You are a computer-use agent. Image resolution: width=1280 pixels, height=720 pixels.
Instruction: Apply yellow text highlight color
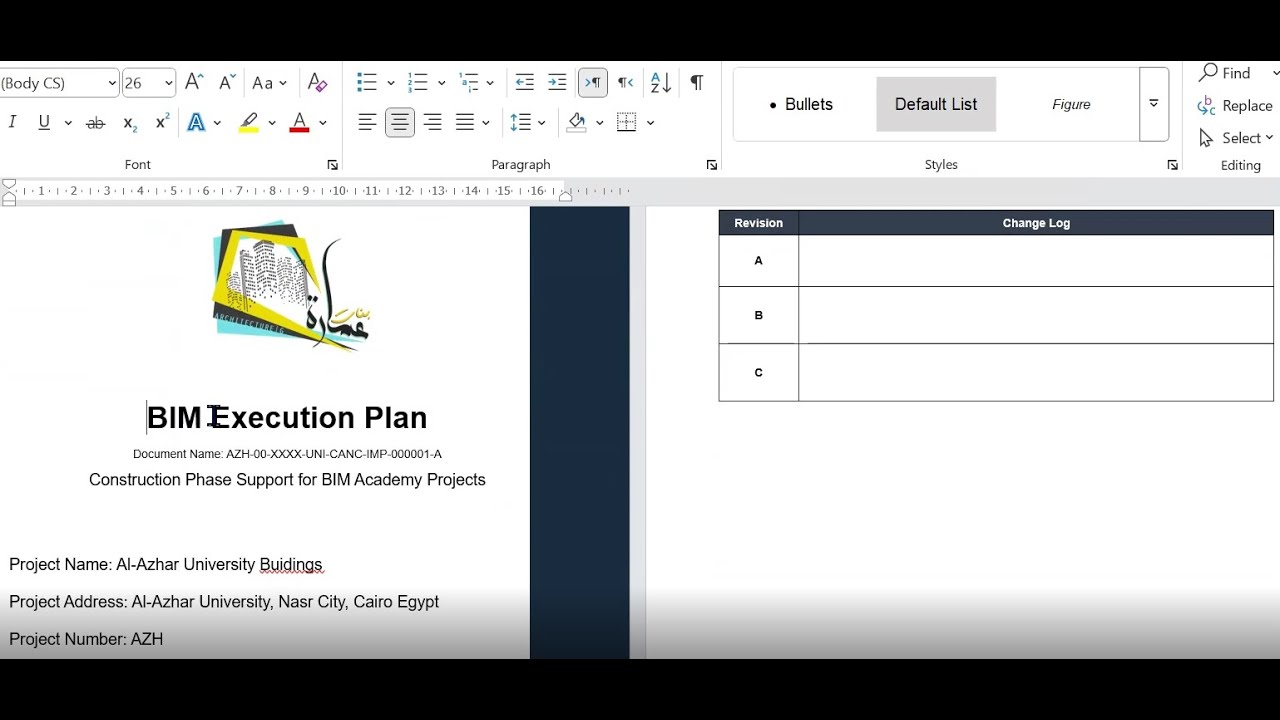[249, 122]
